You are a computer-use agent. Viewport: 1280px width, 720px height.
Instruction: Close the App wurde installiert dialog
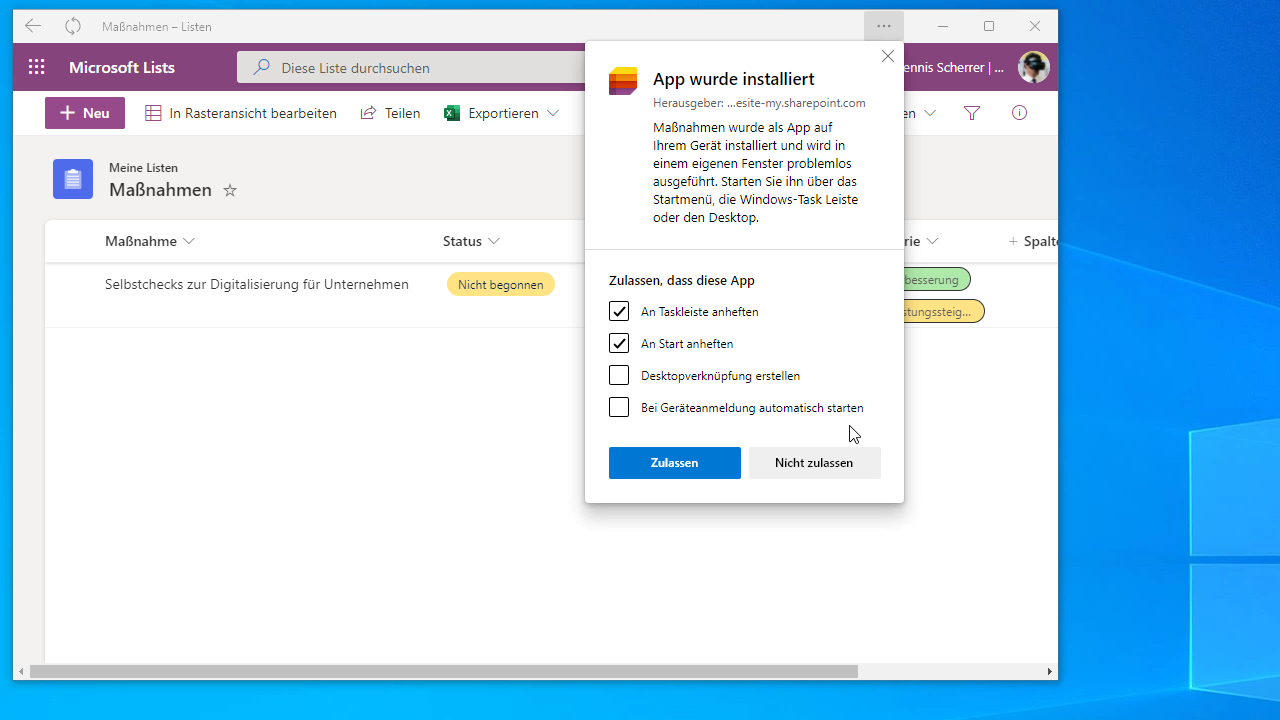(887, 57)
